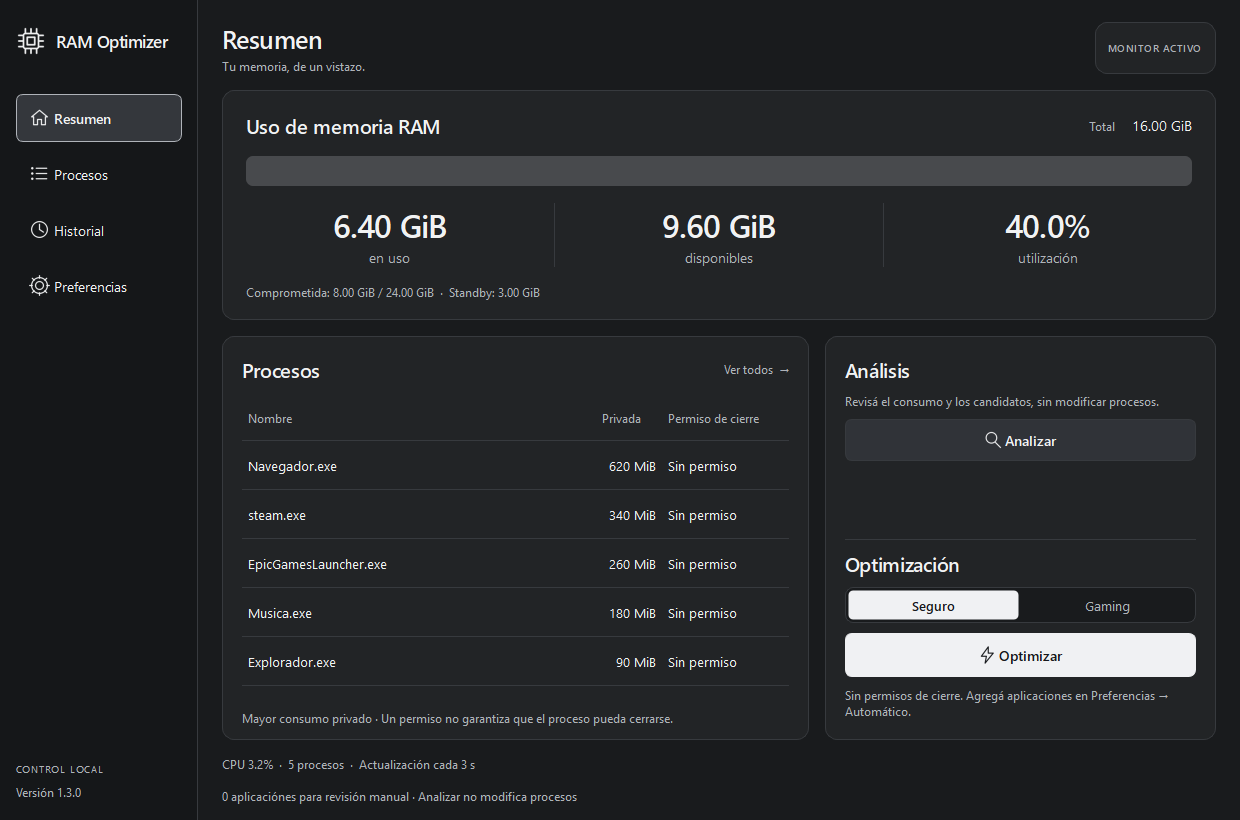Click the RAM usage progress bar

(719, 171)
